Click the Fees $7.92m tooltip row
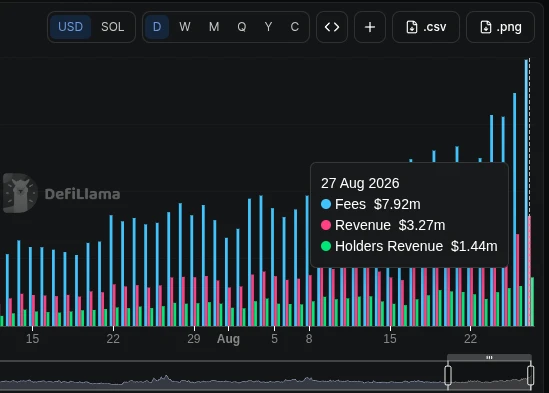Screen dimensions: 549x393 point(371,204)
